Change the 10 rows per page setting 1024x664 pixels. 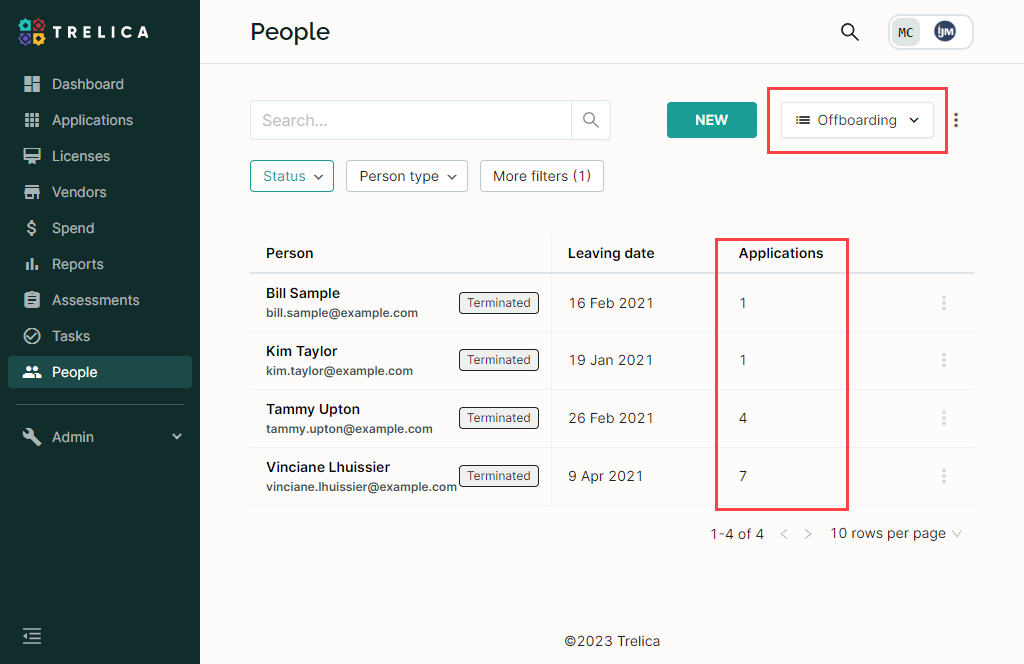[895, 534]
